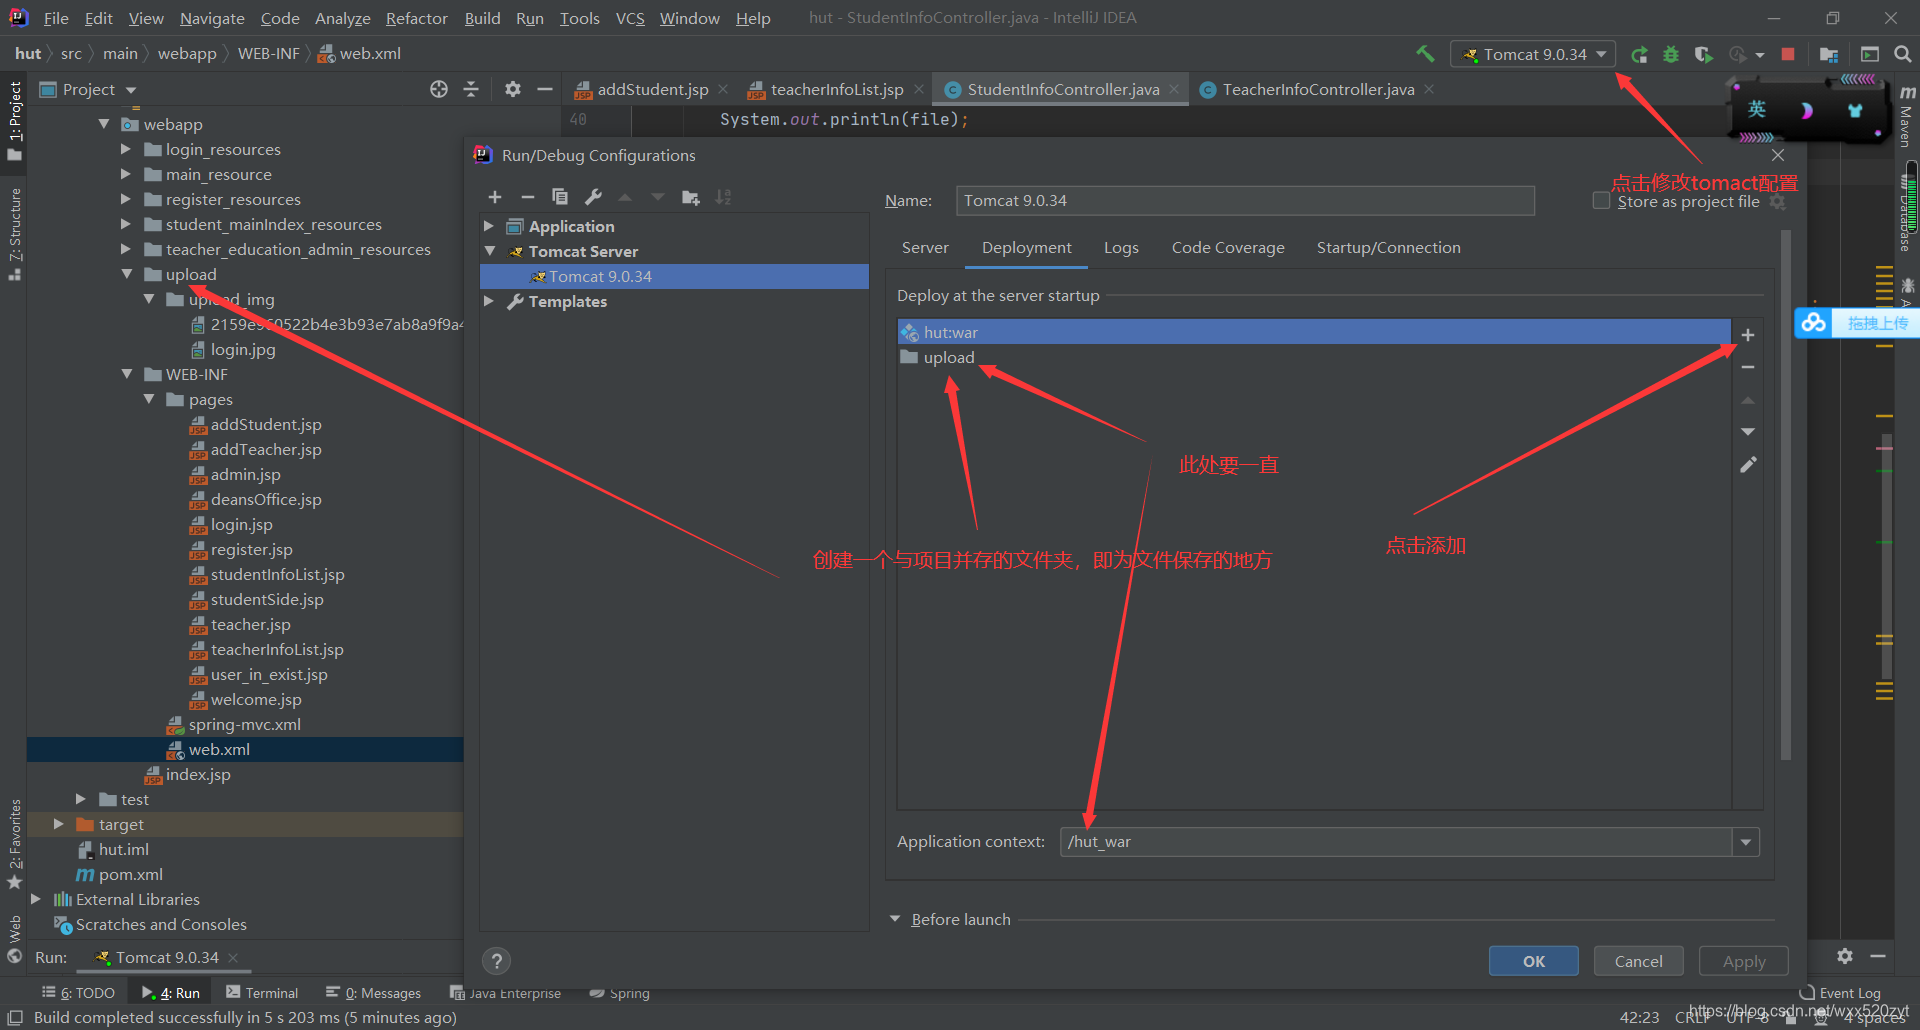Expand the Application configuration node
Viewport: 1920px width, 1030px height.
click(489, 226)
